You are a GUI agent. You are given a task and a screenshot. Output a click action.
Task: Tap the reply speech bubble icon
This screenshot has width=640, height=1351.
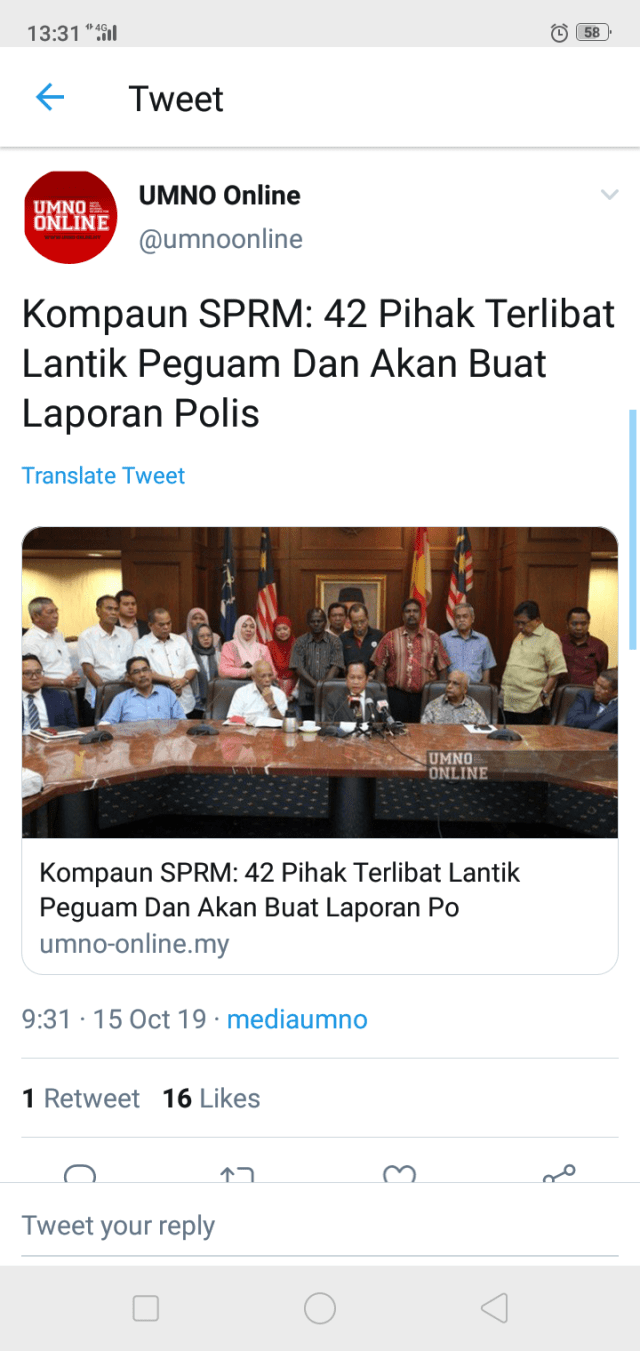click(x=80, y=1173)
